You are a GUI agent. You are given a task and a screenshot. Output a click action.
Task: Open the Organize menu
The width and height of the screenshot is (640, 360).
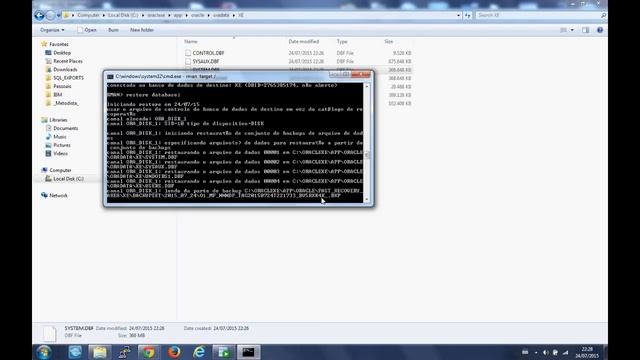pos(52,30)
